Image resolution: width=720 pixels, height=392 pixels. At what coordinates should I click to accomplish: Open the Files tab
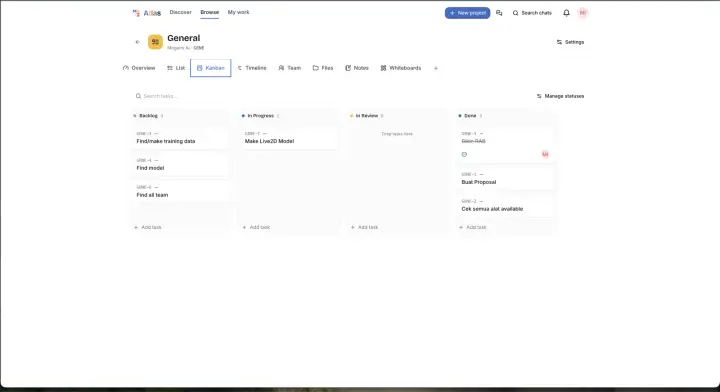(x=323, y=68)
